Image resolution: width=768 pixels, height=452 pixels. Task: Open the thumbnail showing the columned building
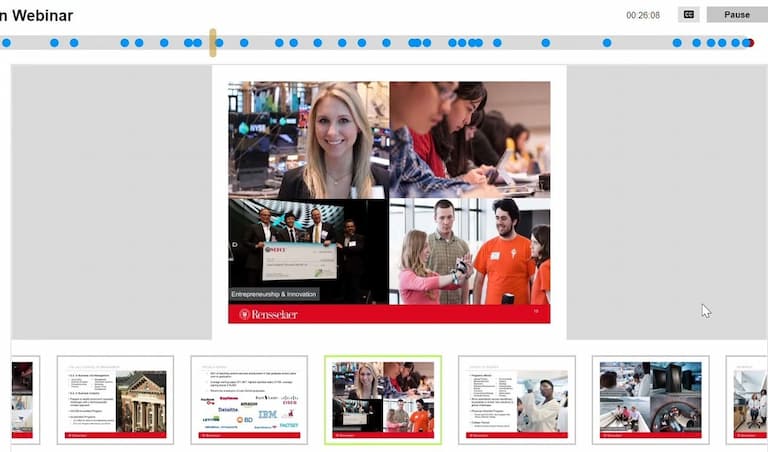tap(115, 400)
